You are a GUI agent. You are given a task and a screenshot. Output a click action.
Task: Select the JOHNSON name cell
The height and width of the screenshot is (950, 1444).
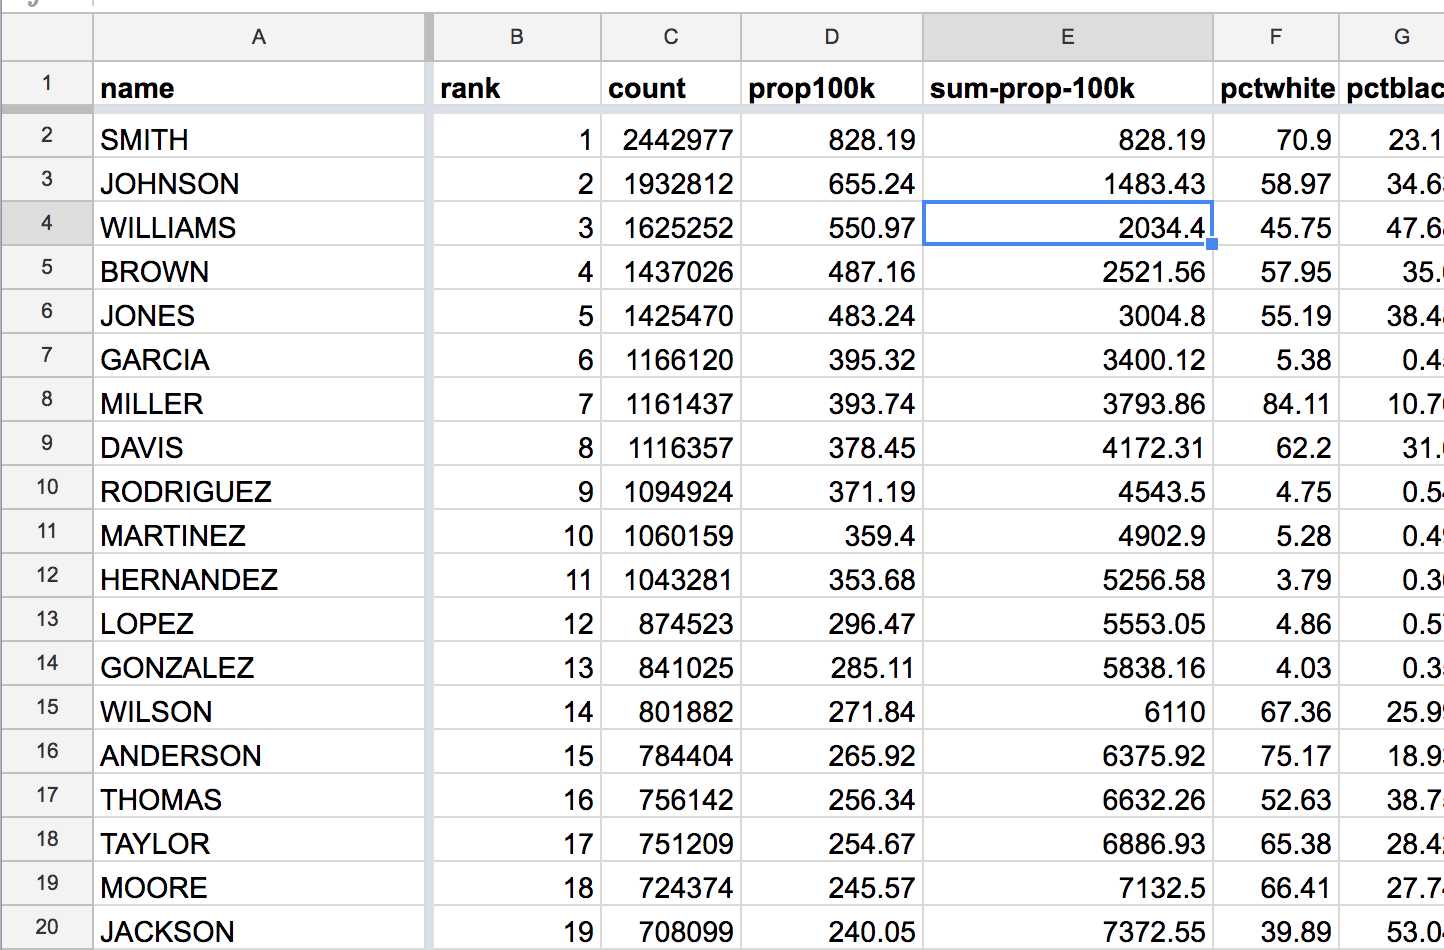pos(259,180)
